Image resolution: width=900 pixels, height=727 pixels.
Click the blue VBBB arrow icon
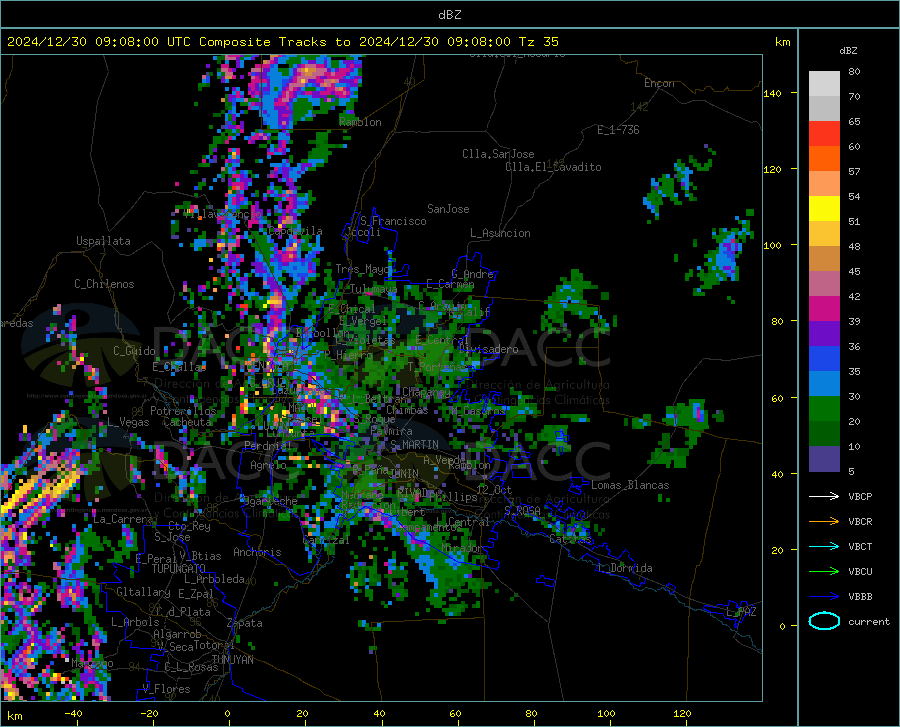(824, 596)
